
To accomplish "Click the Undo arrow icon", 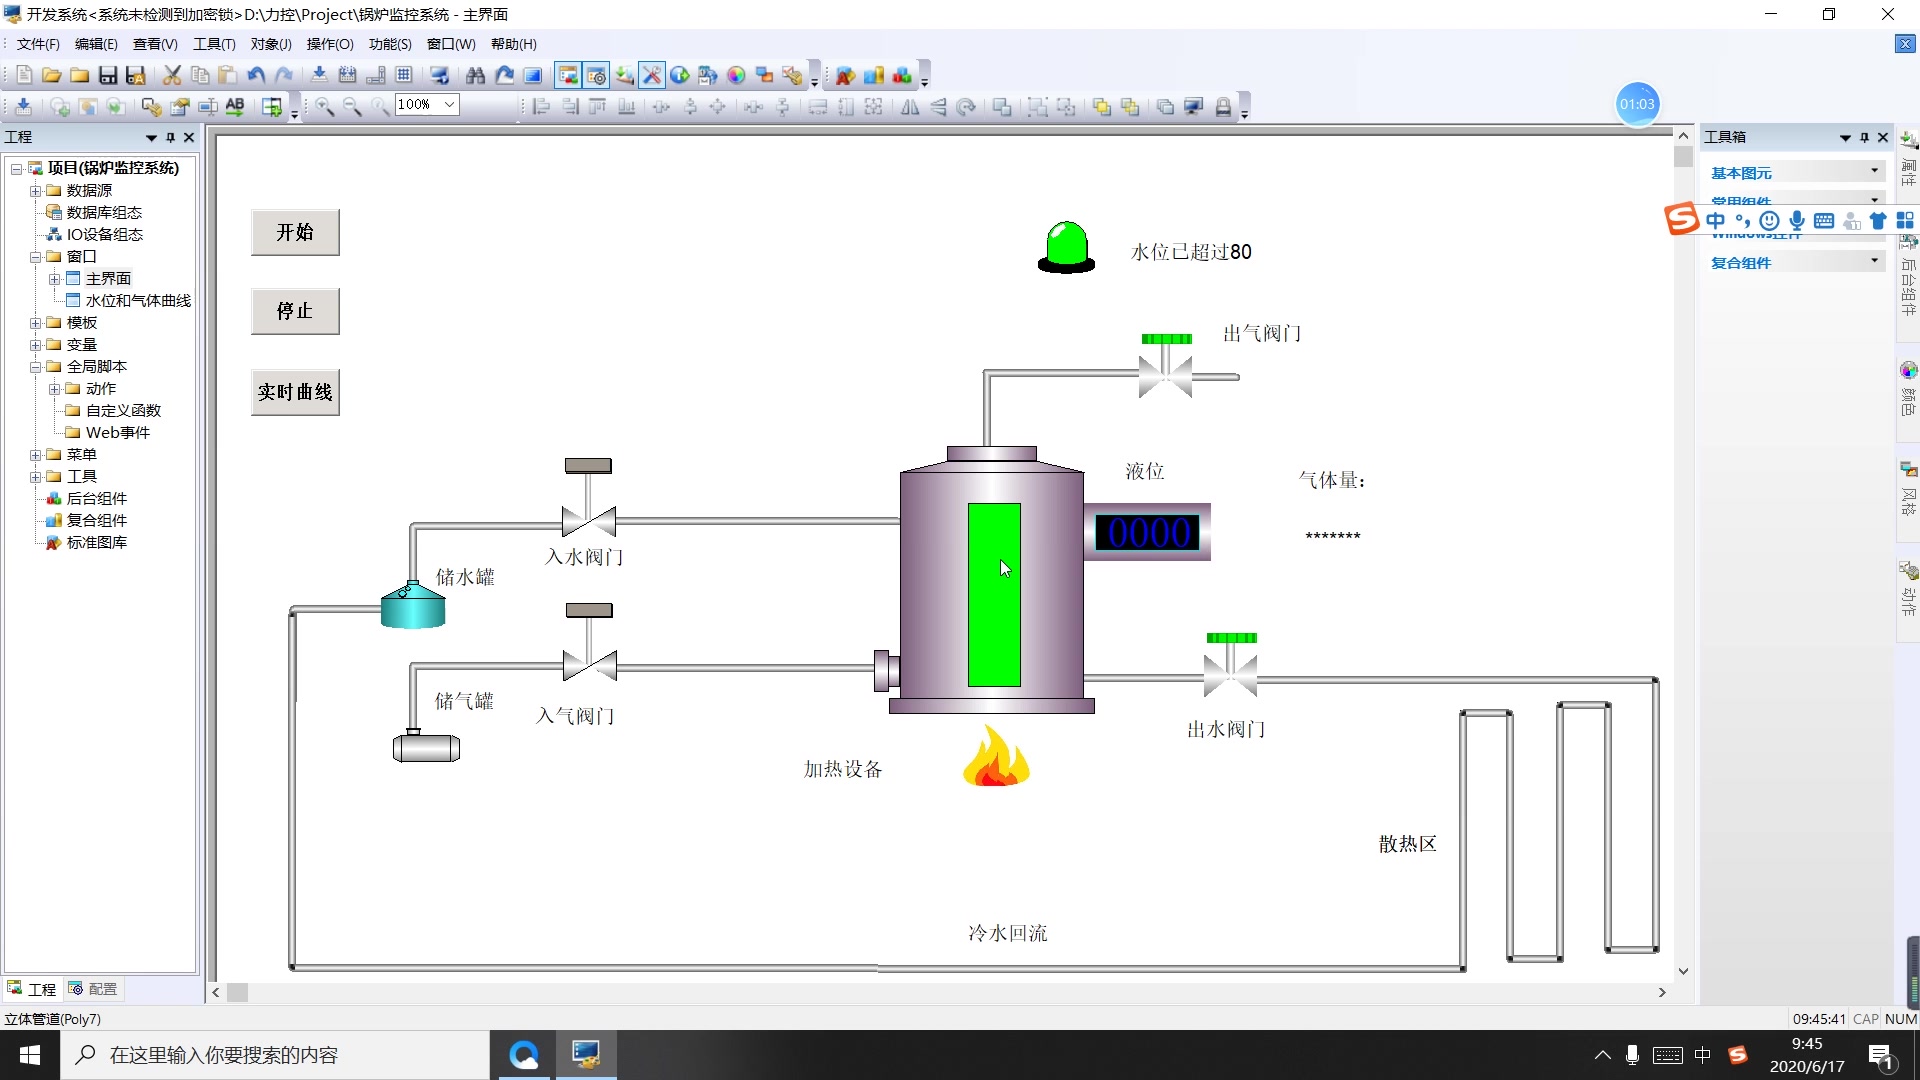I will tap(256, 75).
